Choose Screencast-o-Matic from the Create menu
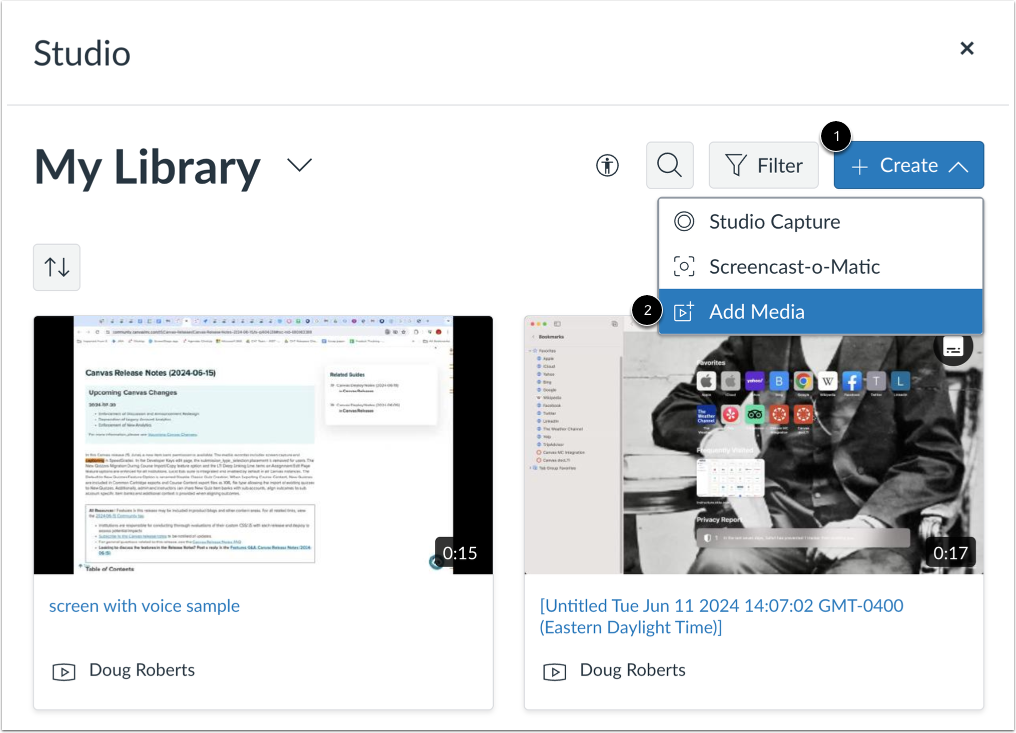Screen dimensions: 1016x733 point(793,266)
